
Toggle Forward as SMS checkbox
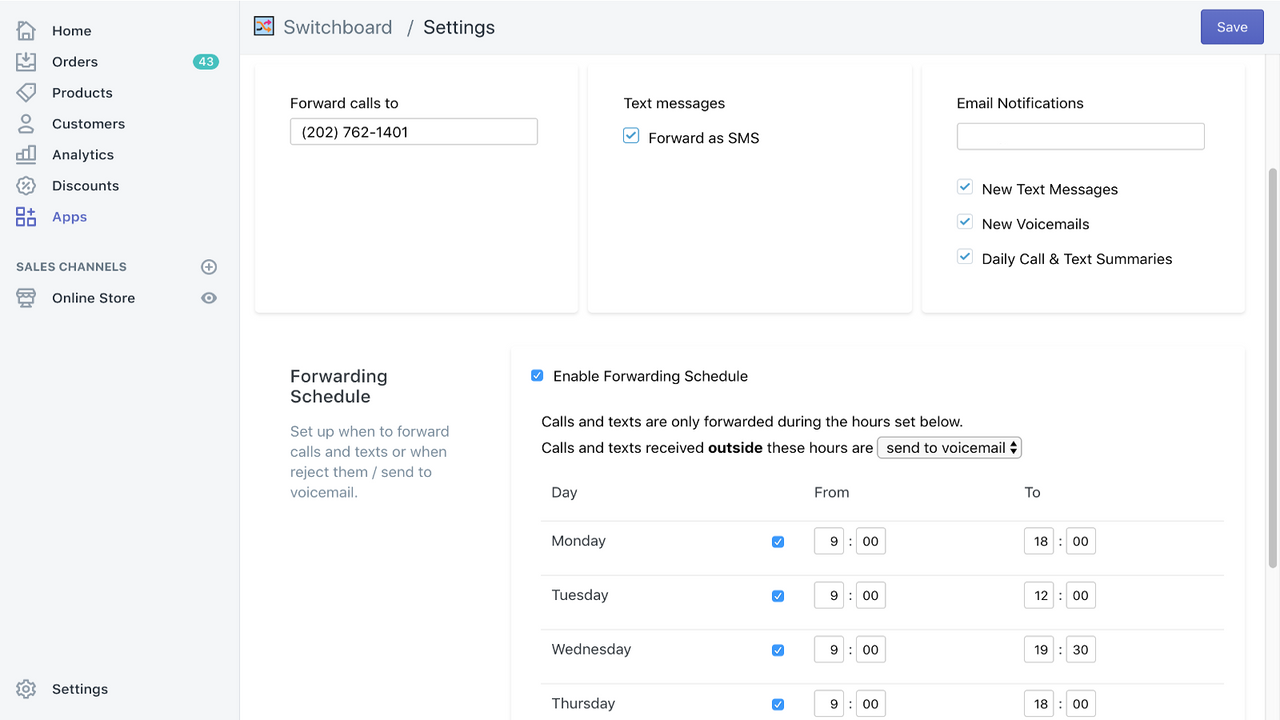[x=631, y=136]
